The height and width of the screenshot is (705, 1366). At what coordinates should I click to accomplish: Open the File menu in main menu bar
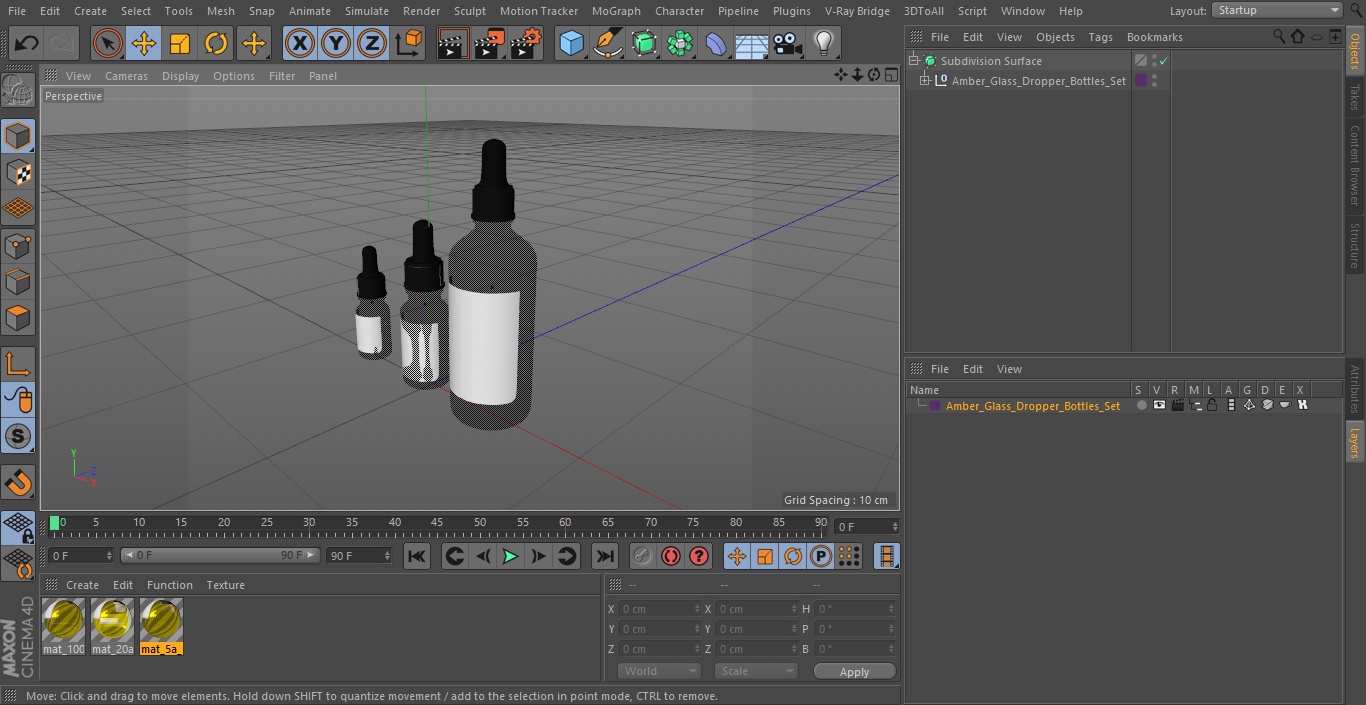16,11
